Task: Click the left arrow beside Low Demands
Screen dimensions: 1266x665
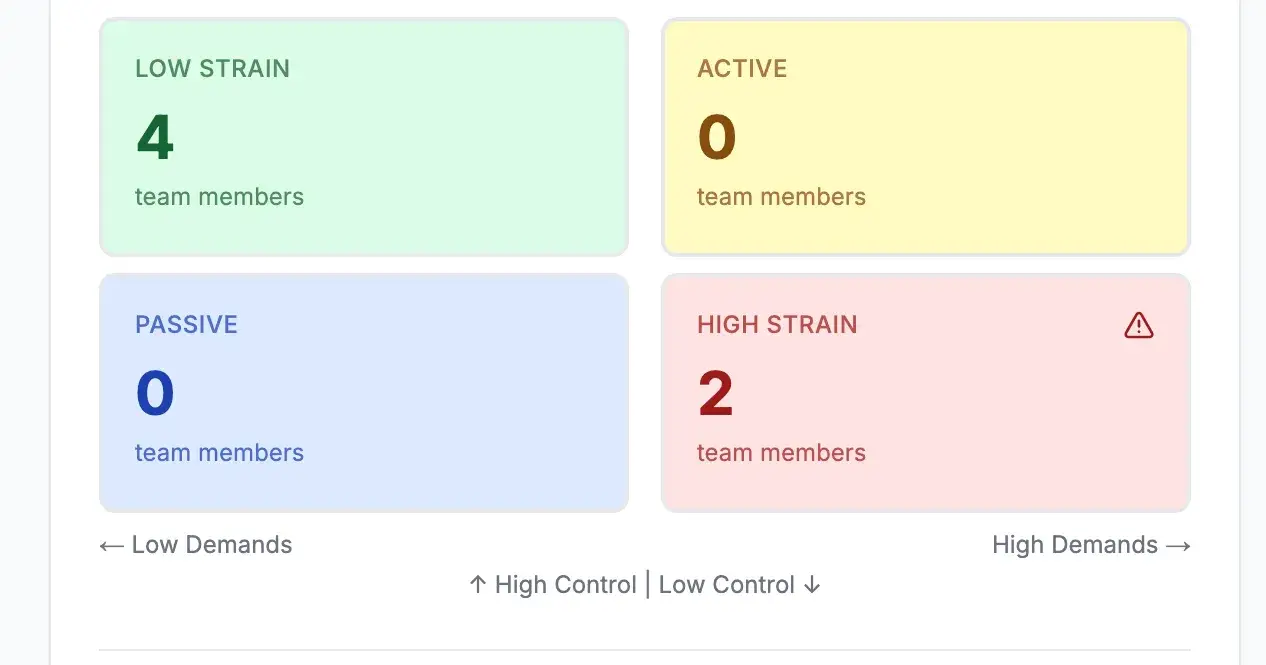Action: click(110, 544)
